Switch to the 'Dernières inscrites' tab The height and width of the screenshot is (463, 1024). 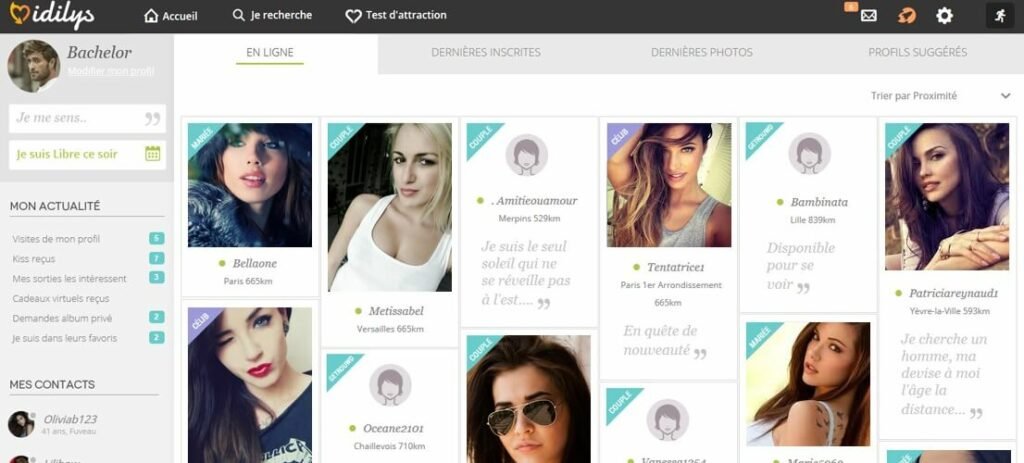pyautogui.click(x=486, y=52)
